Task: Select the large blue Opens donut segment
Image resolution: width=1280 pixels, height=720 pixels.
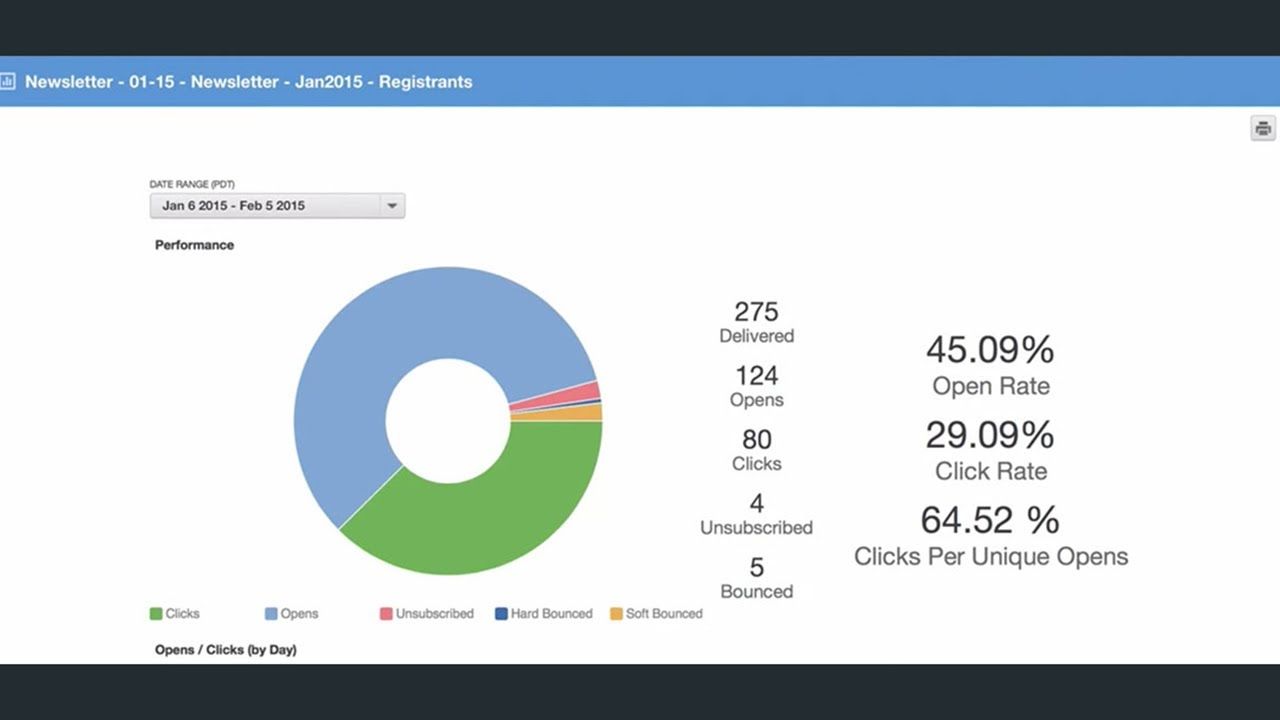Action: click(x=400, y=330)
